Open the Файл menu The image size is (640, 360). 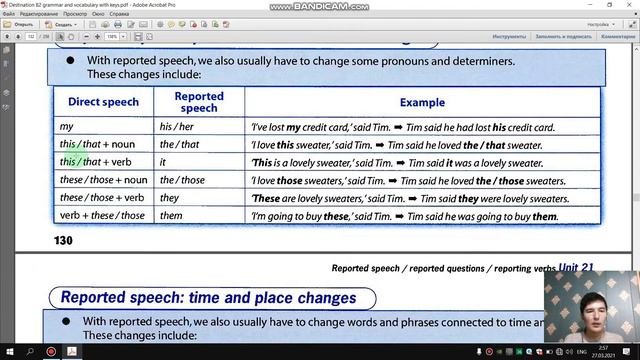coord(9,14)
